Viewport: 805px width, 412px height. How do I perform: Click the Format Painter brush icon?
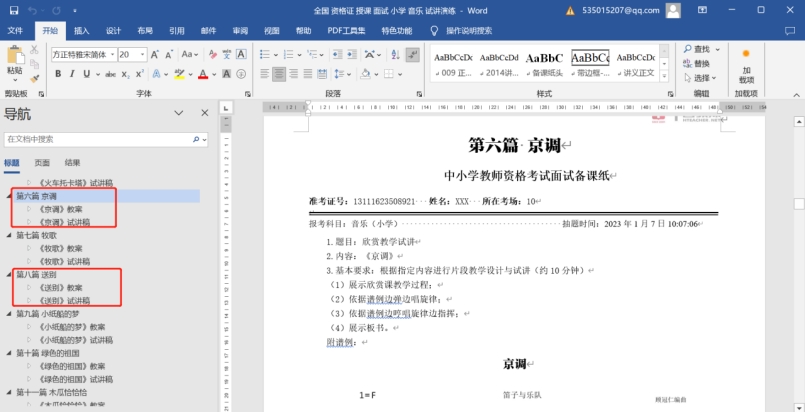(35, 78)
